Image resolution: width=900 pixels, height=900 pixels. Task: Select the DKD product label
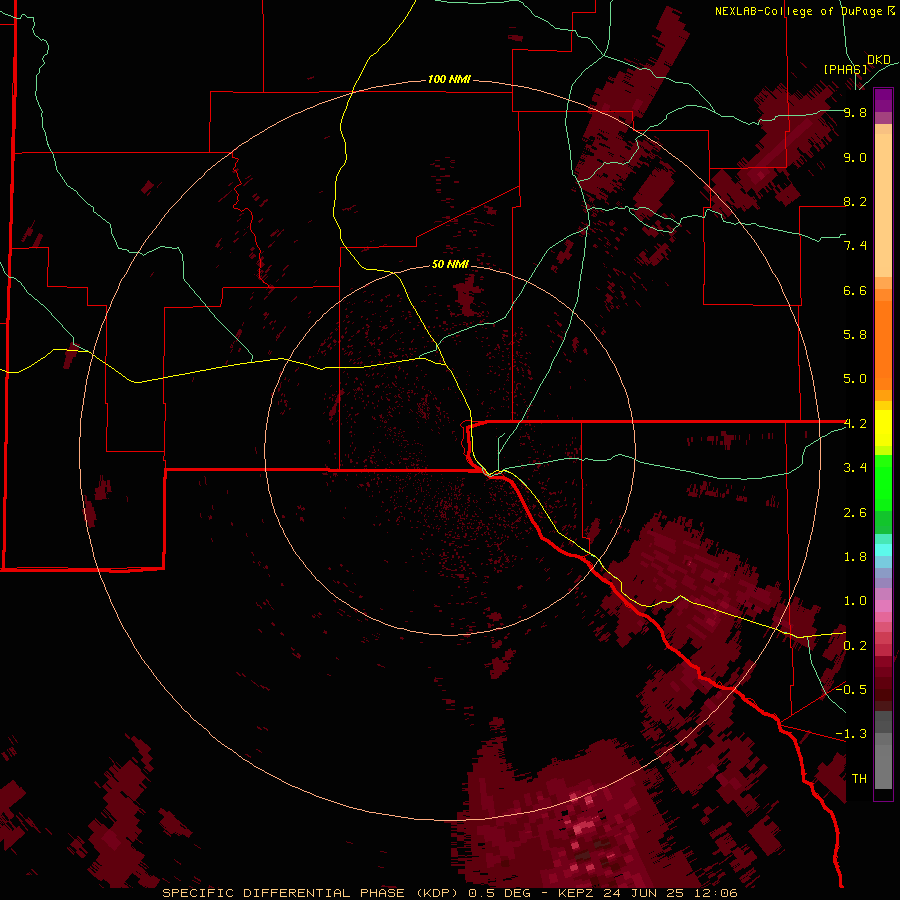pyautogui.click(x=879, y=60)
